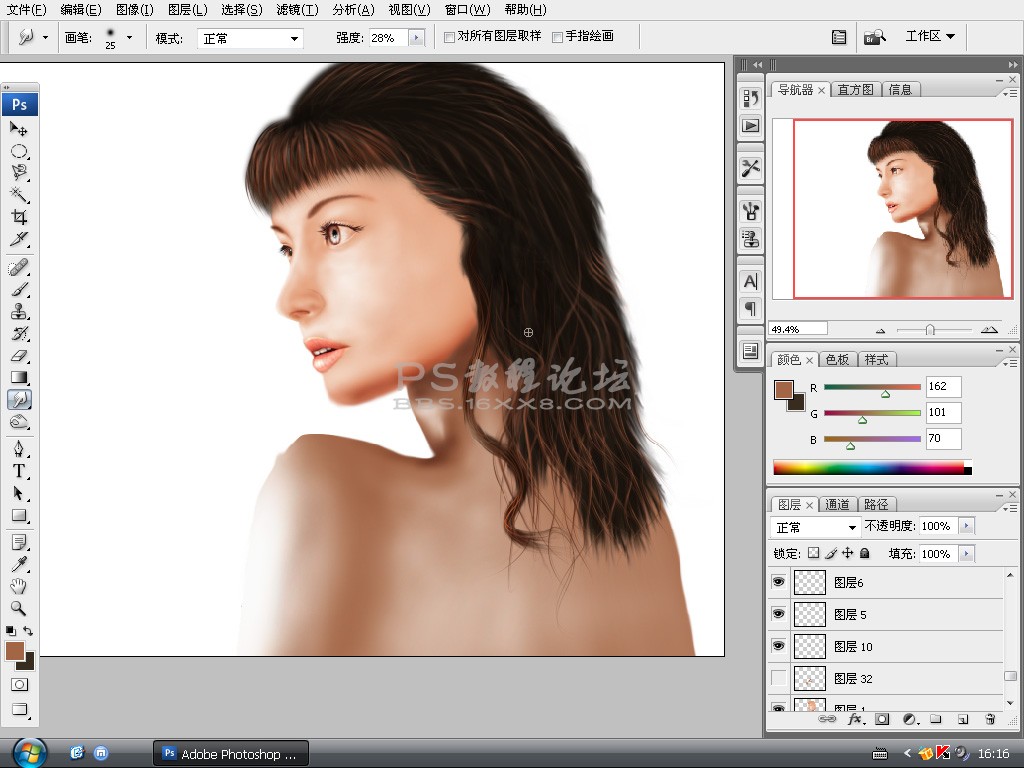Click the R red channel slider

pyautogui.click(x=872, y=387)
